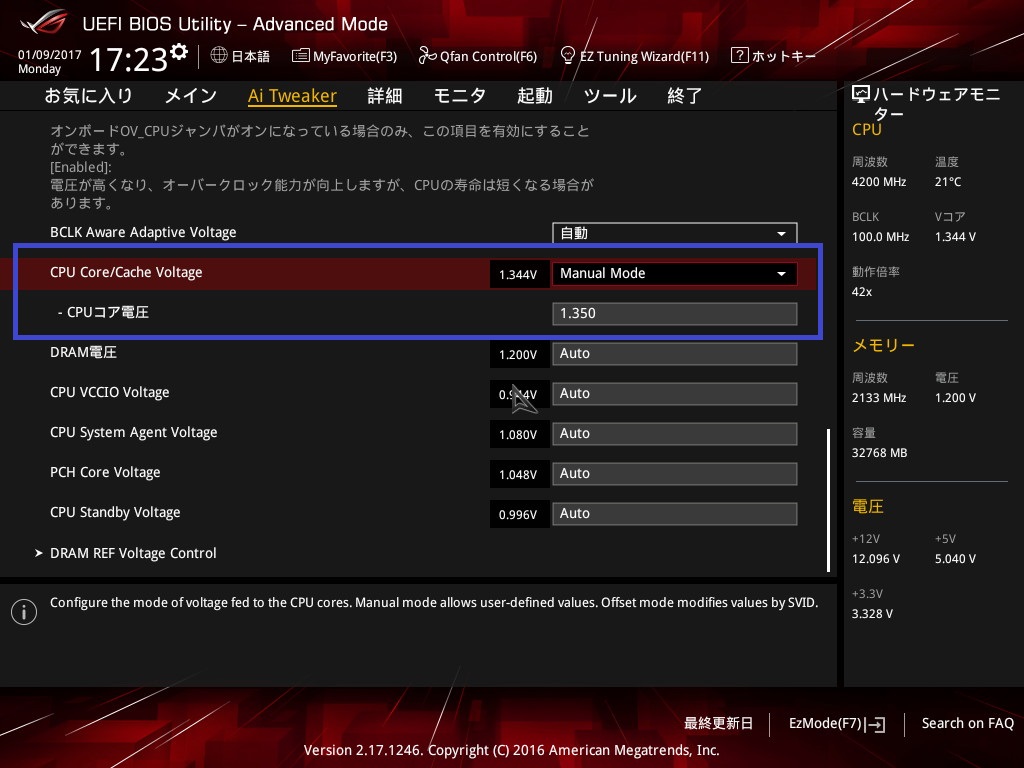The height and width of the screenshot is (768, 1024).
Task: Go to the 起動 tab
Action: pyautogui.click(x=535, y=96)
